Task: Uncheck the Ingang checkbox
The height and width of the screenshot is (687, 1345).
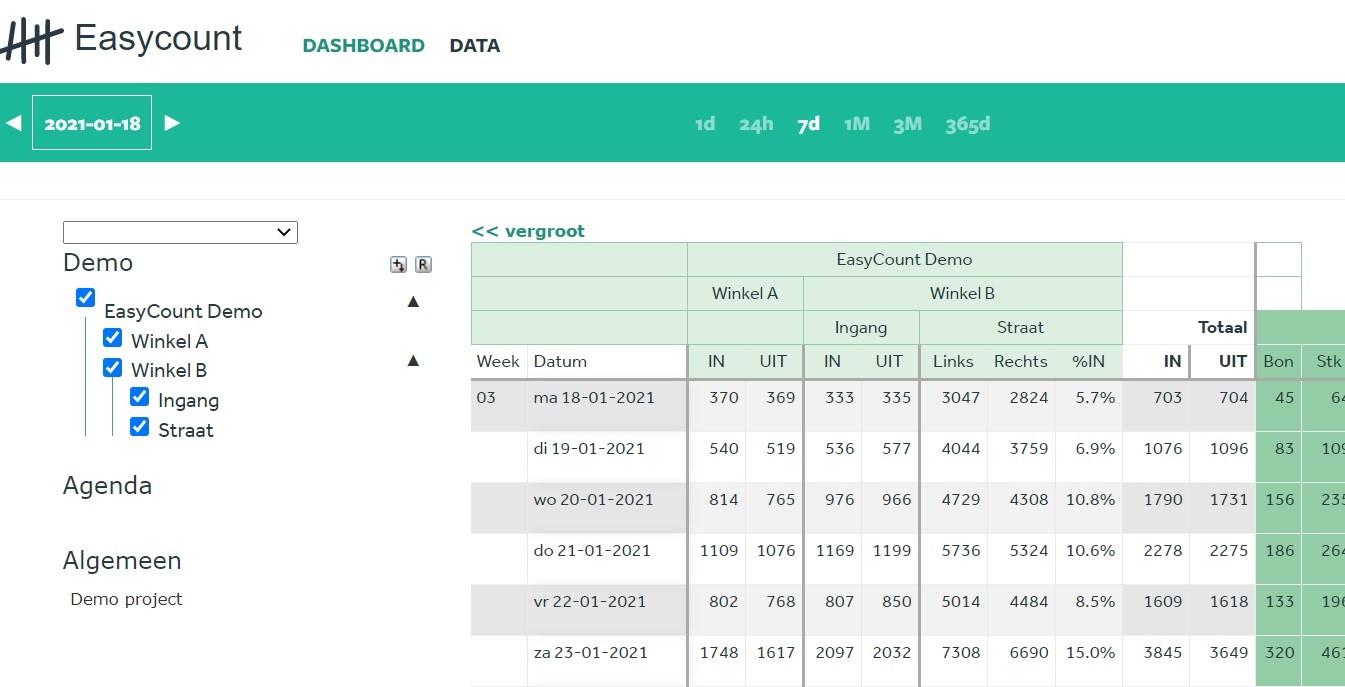Action: (x=139, y=397)
